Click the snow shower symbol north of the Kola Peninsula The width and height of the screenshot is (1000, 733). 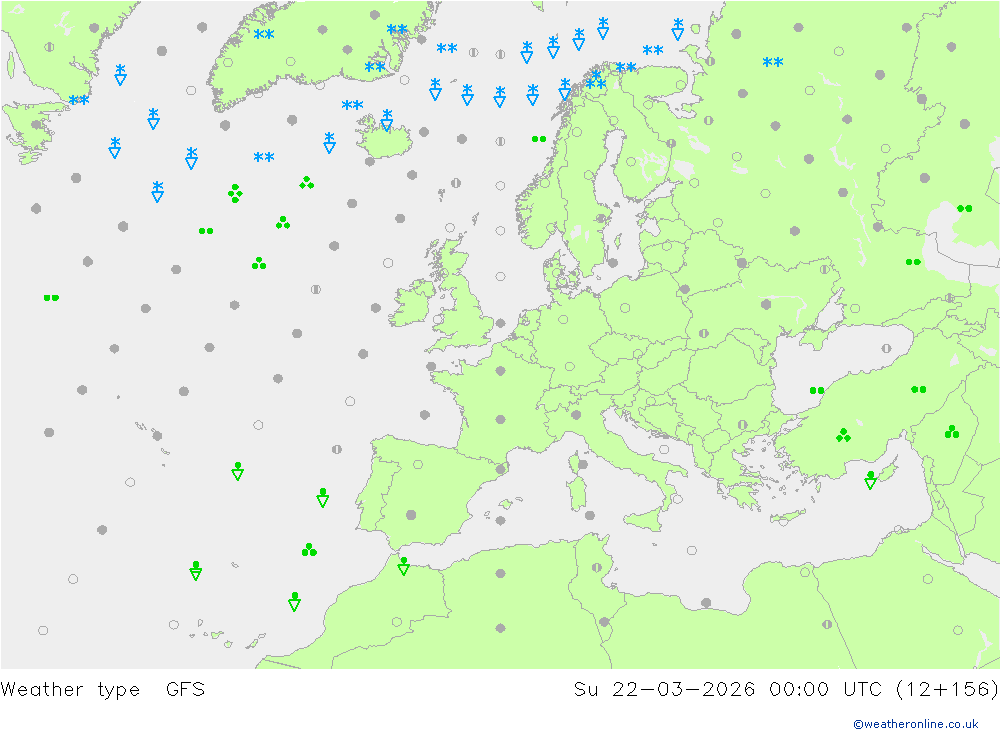[x=677, y=29]
